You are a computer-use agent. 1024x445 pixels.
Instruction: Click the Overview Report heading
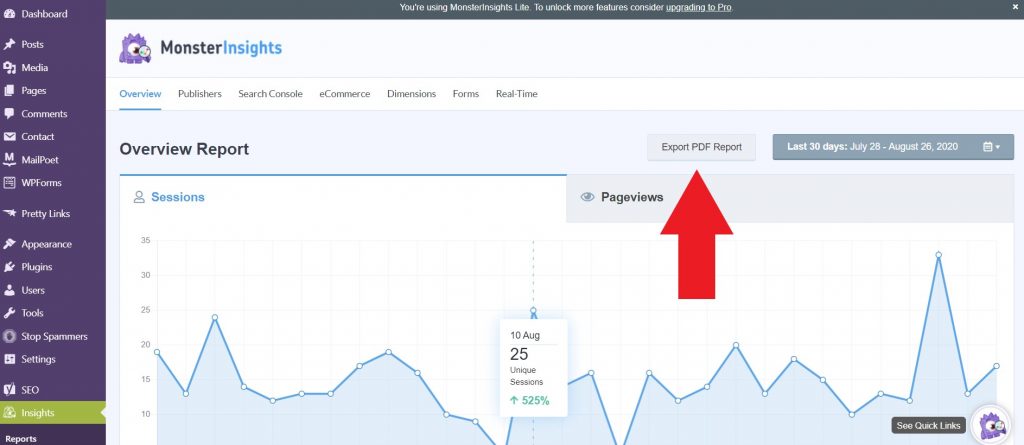(184, 149)
